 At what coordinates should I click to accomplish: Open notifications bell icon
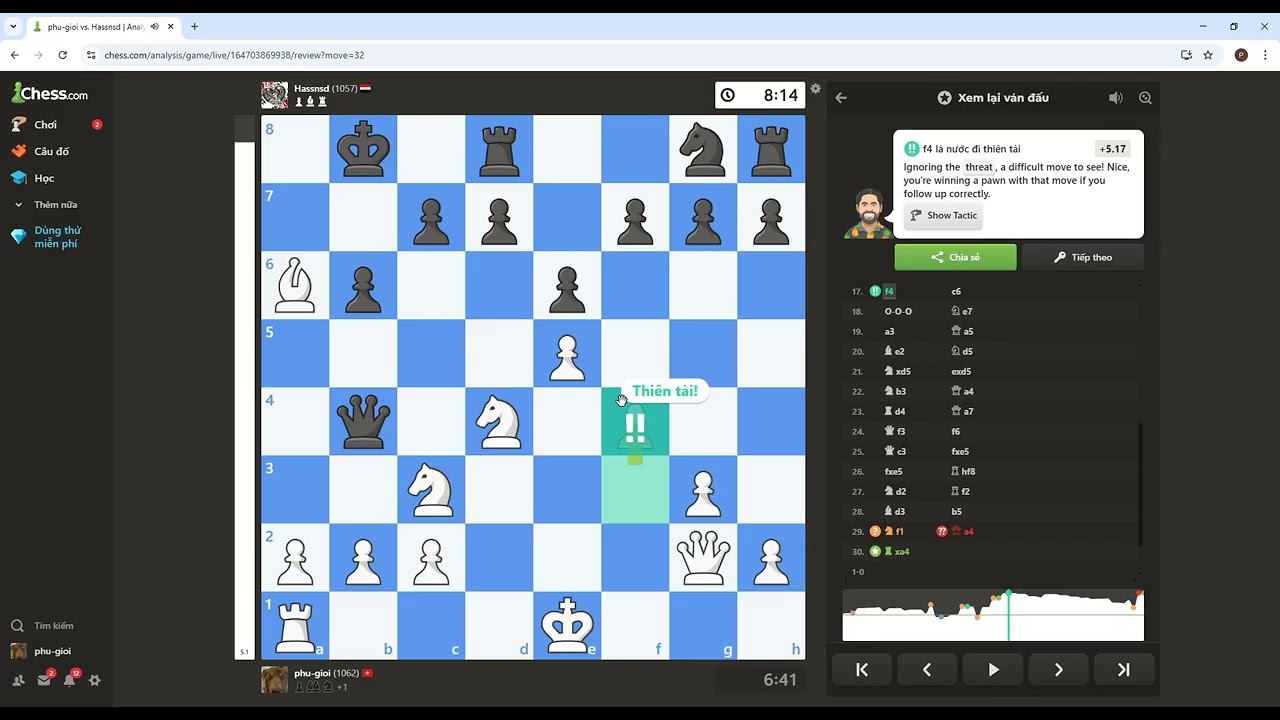pyautogui.click(x=69, y=680)
